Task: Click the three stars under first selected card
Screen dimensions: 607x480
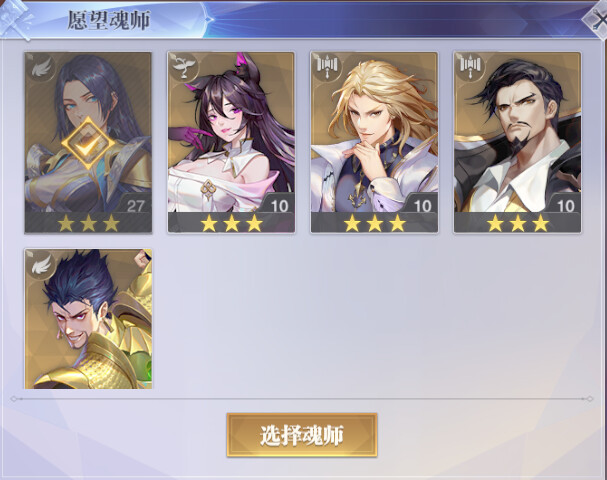Action: click(88, 223)
